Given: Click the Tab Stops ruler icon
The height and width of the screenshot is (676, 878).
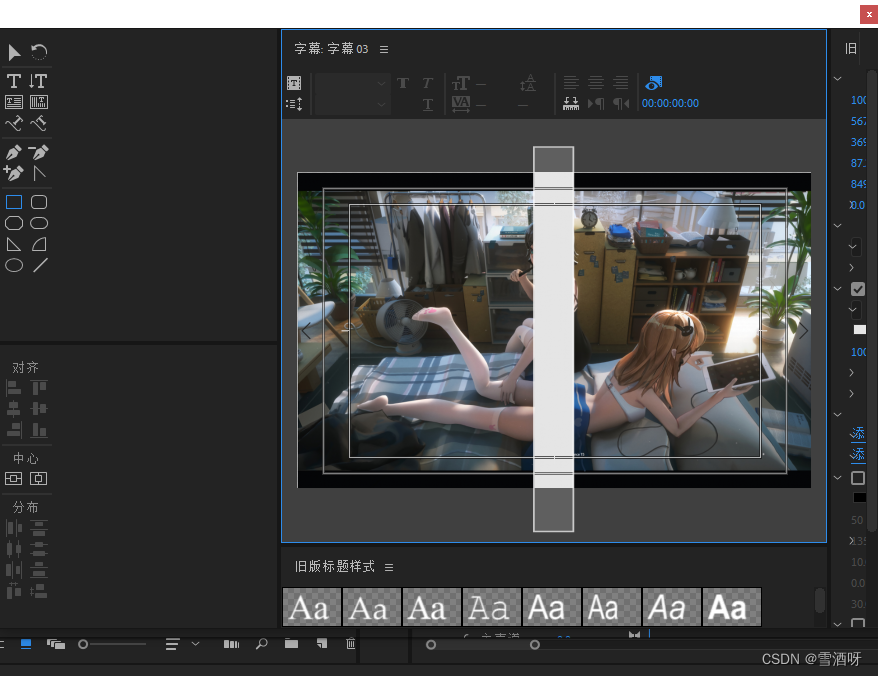Looking at the screenshot, I should coord(571,104).
